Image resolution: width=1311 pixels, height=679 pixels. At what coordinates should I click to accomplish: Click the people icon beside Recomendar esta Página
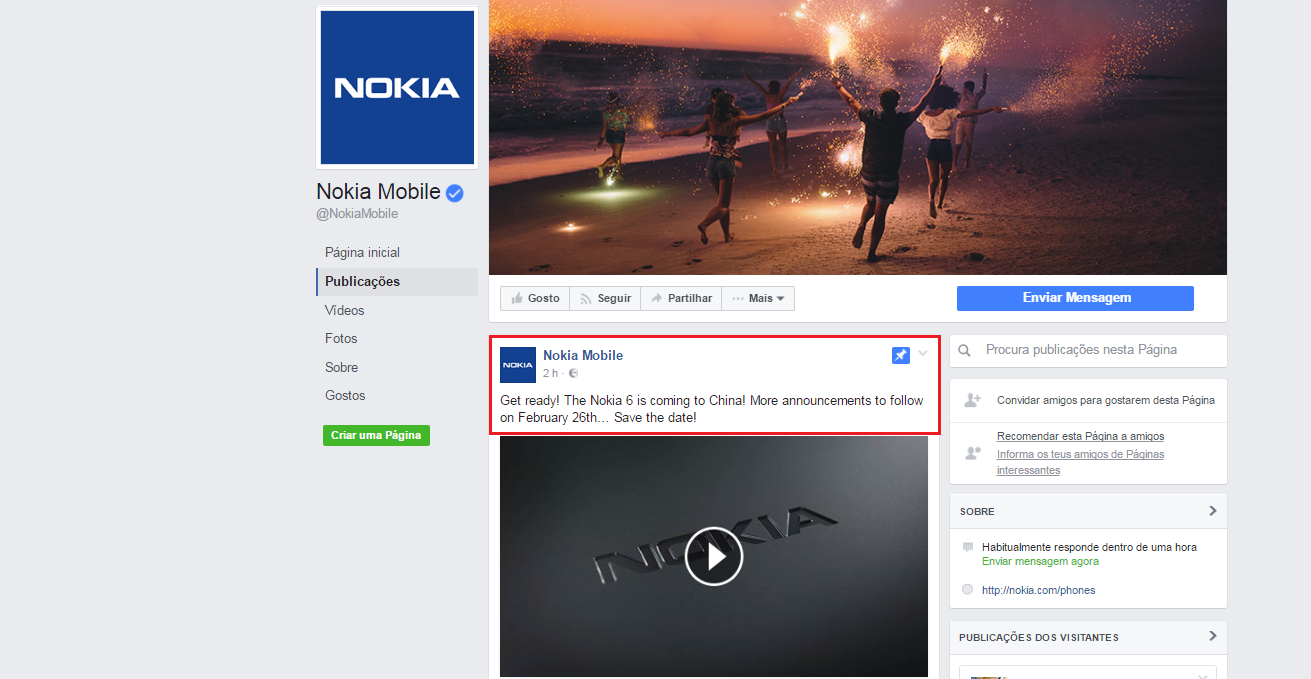(972, 453)
